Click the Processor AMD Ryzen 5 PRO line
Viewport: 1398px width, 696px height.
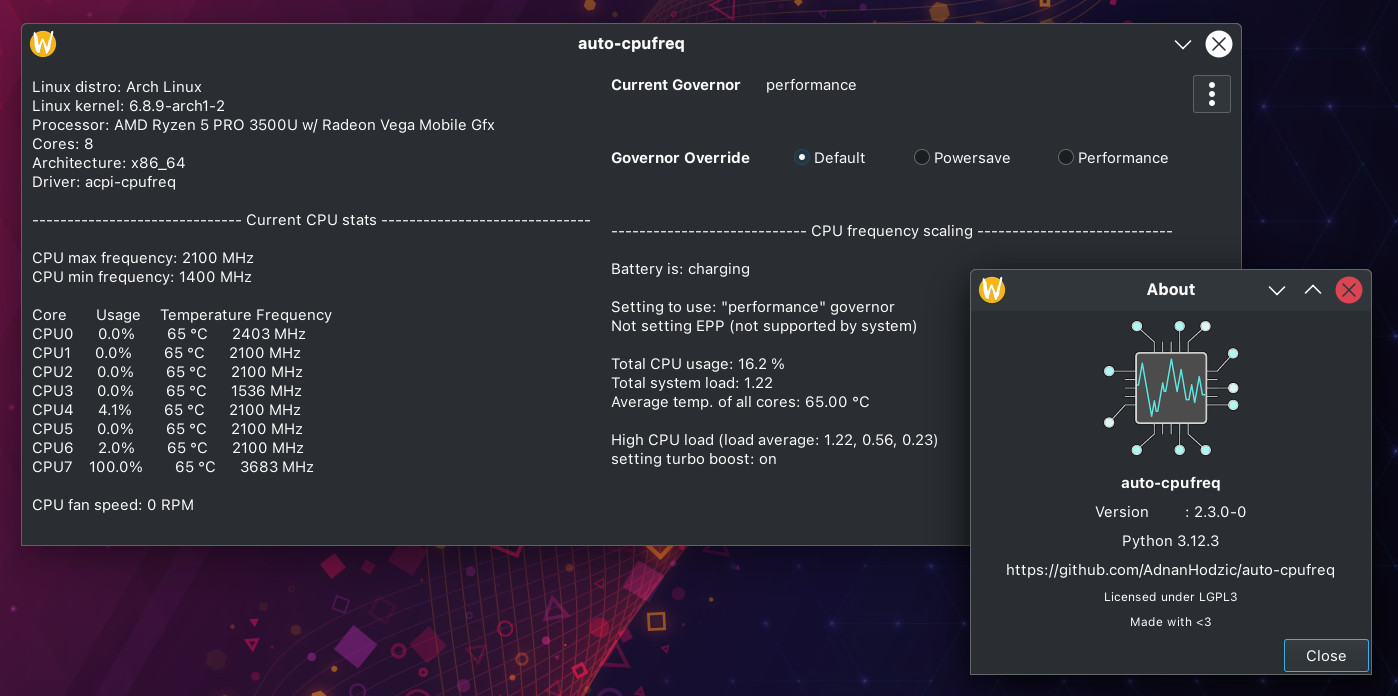[263, 125]
